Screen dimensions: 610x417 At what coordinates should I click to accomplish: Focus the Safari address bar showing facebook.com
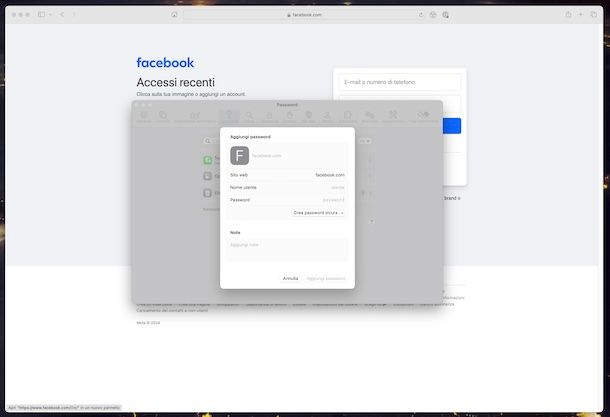[304, 15]
